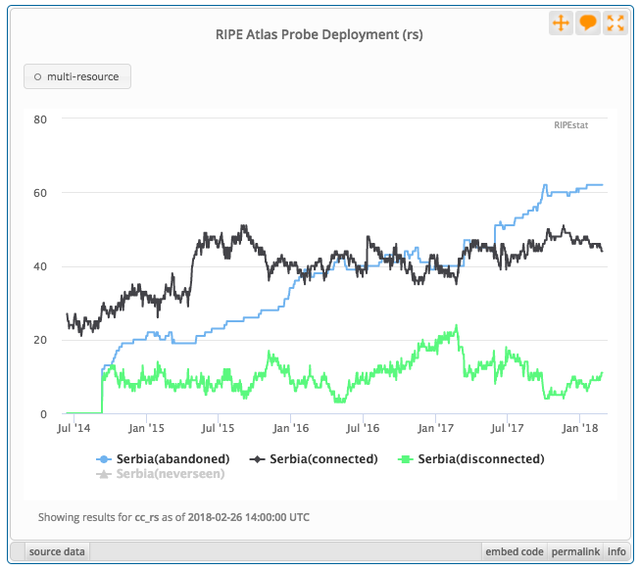The image size is (640, 570).
Task: Click the Jul '16 x-axis label
Action: click(363, 428)
